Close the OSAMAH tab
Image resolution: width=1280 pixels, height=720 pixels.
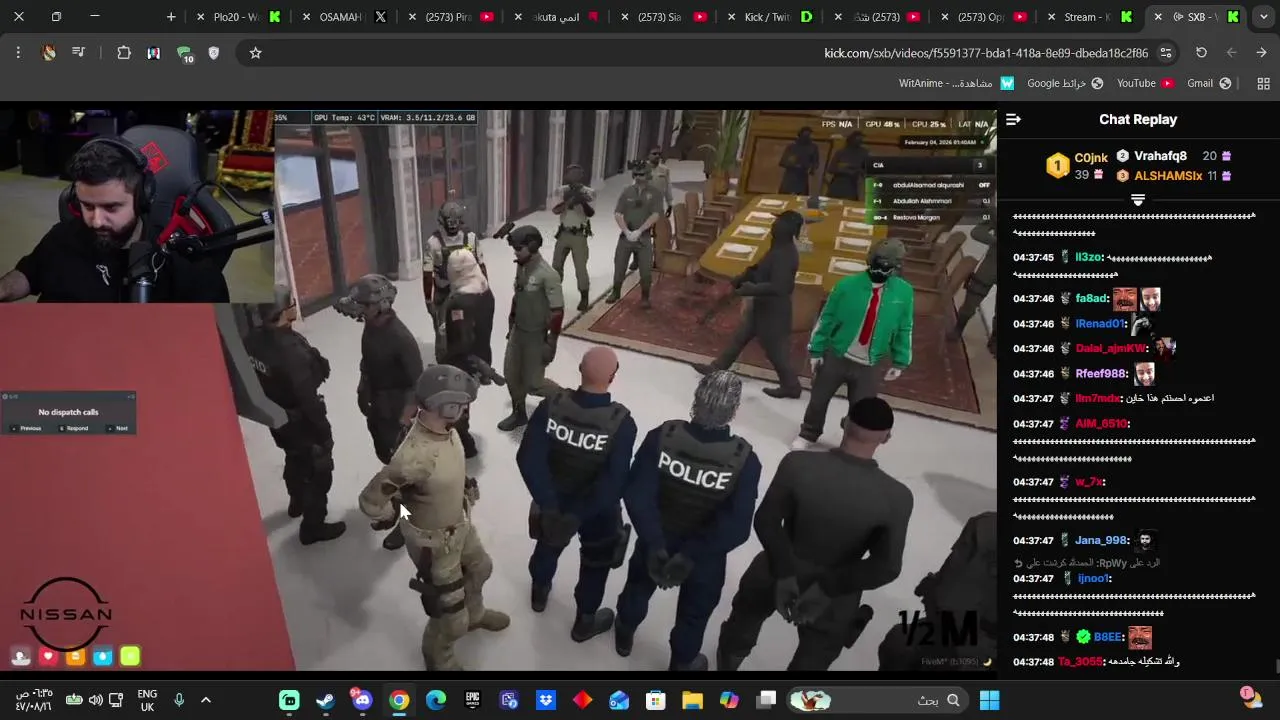(306, 17)
